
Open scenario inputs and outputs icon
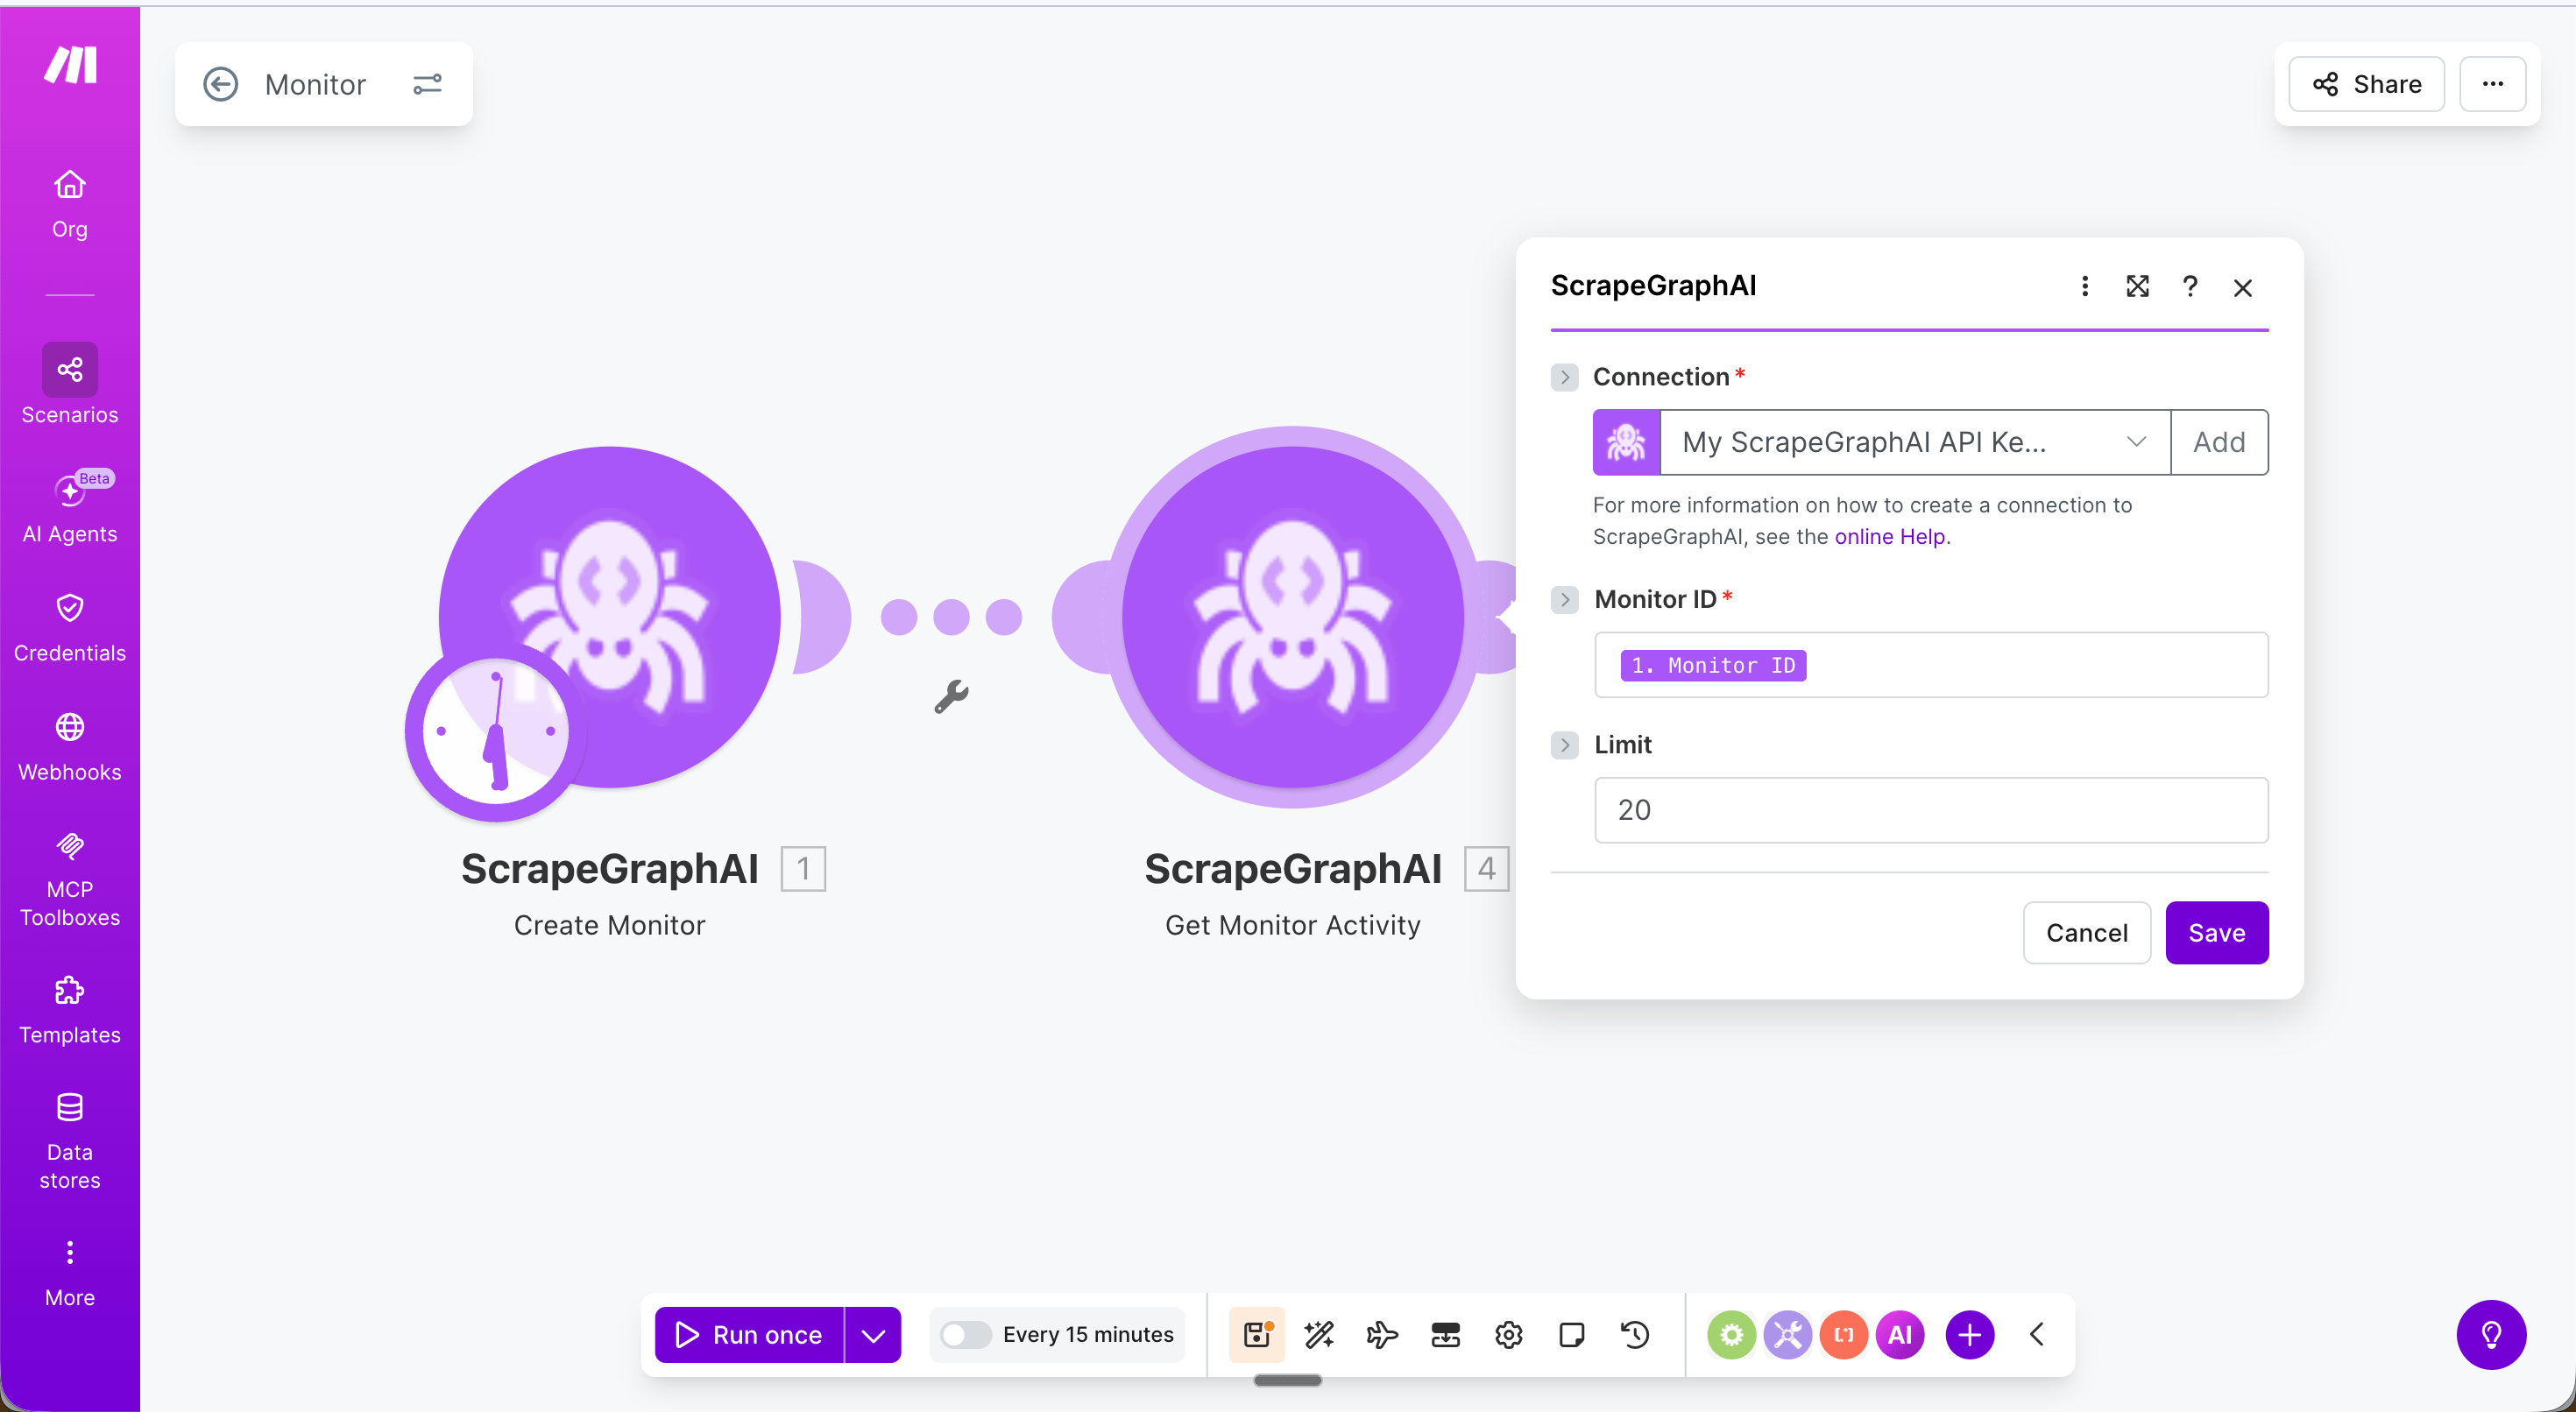1445,1334
